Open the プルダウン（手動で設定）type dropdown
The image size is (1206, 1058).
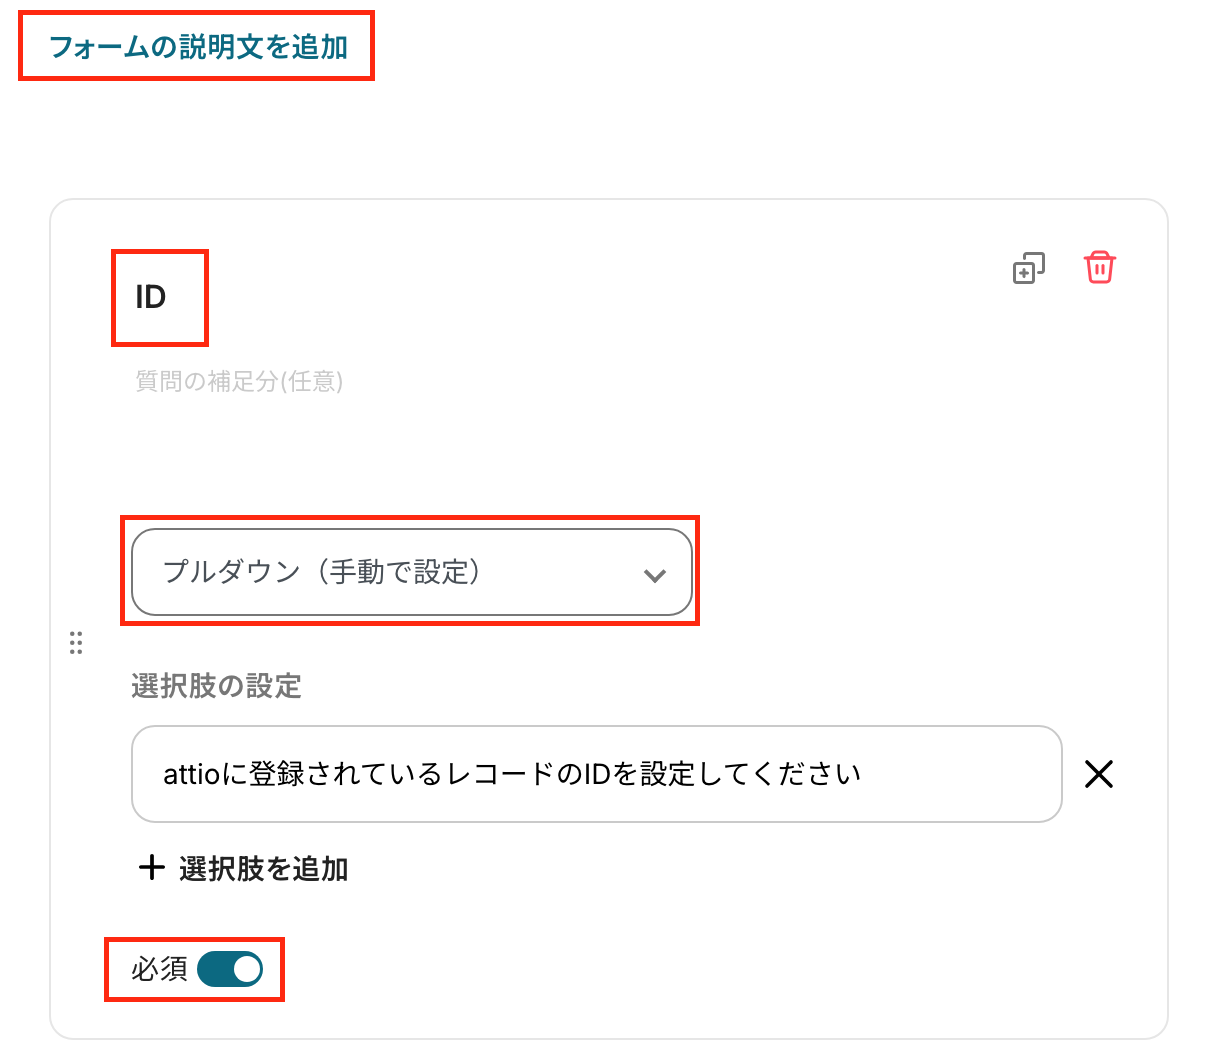pos(411,572)
